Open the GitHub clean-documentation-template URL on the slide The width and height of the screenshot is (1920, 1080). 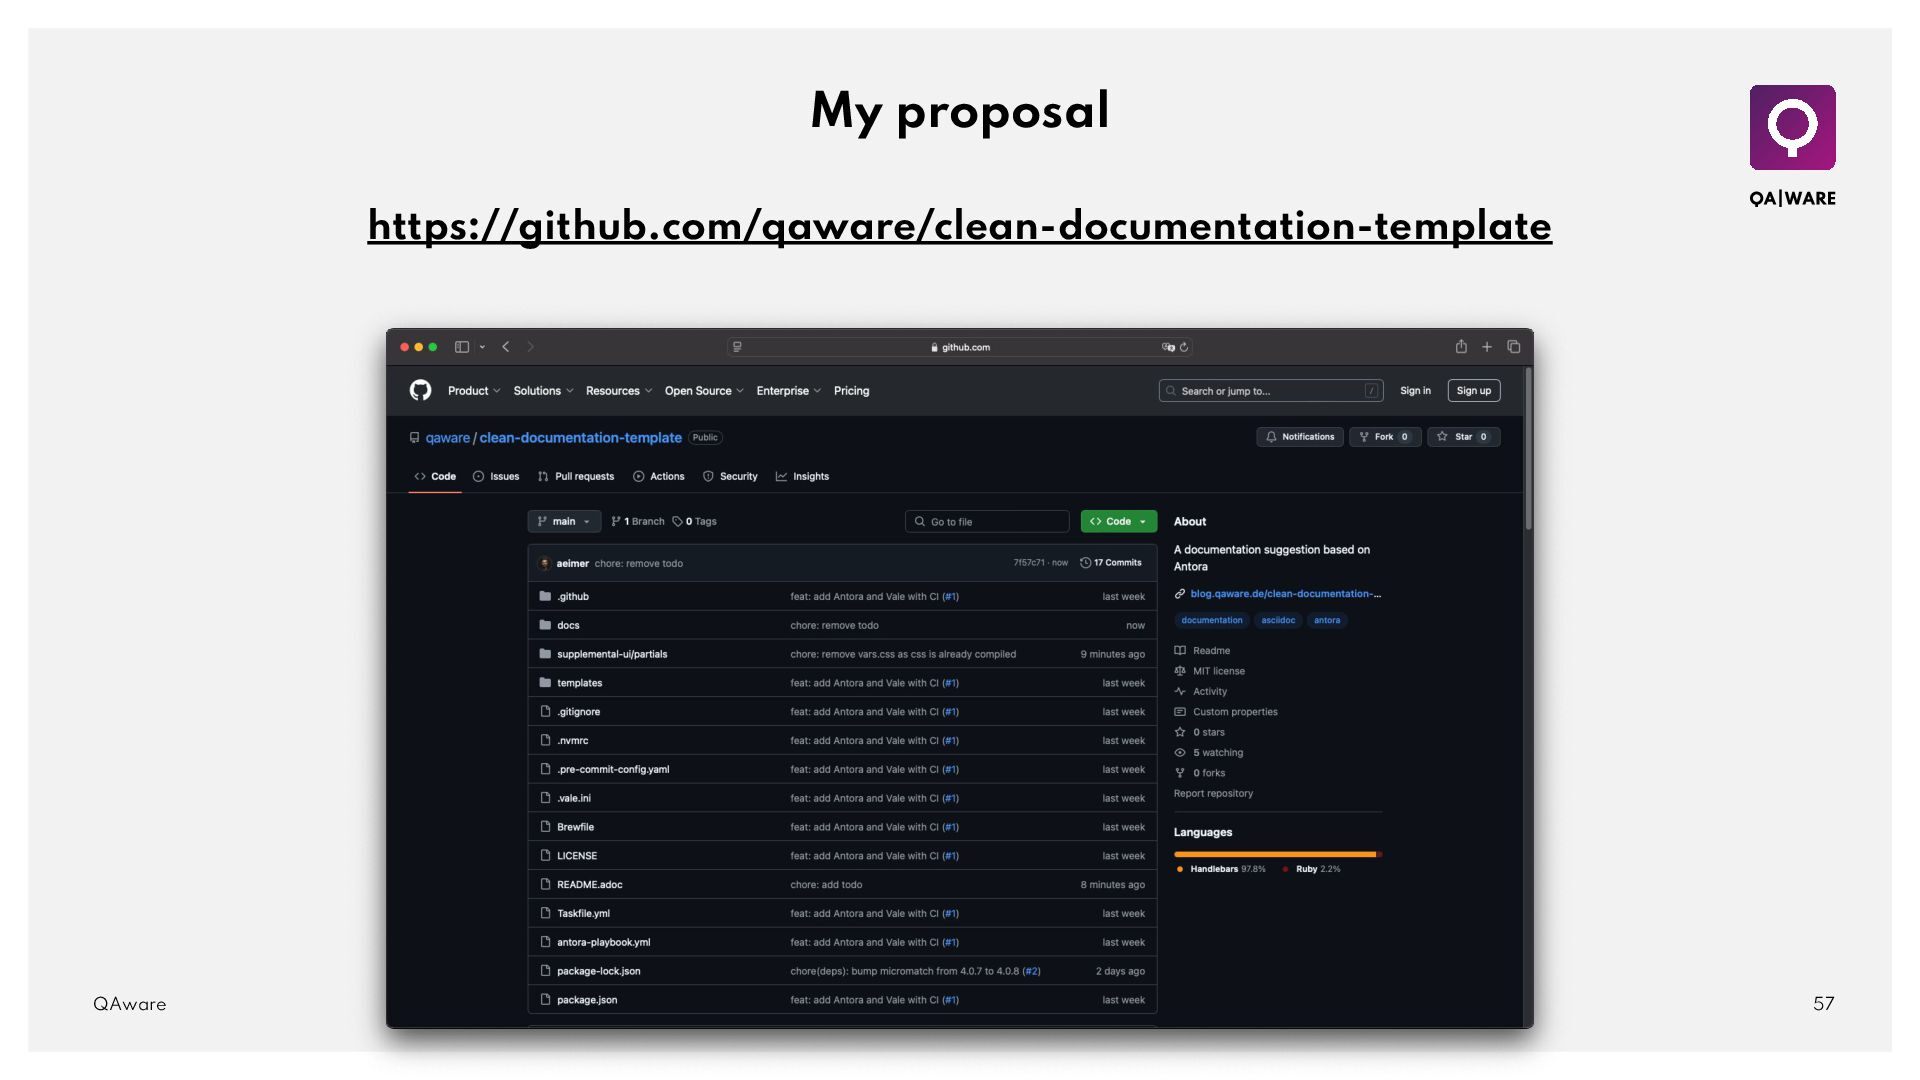tap(959, 226)
